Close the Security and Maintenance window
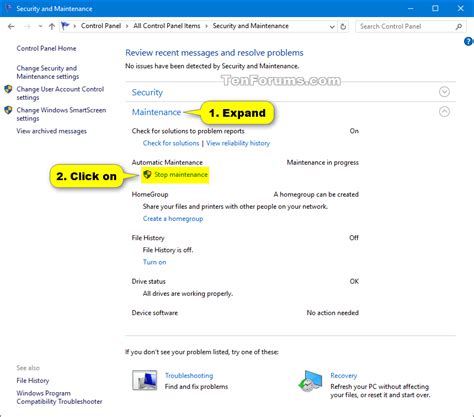474x417 pixels. [460, 8]
